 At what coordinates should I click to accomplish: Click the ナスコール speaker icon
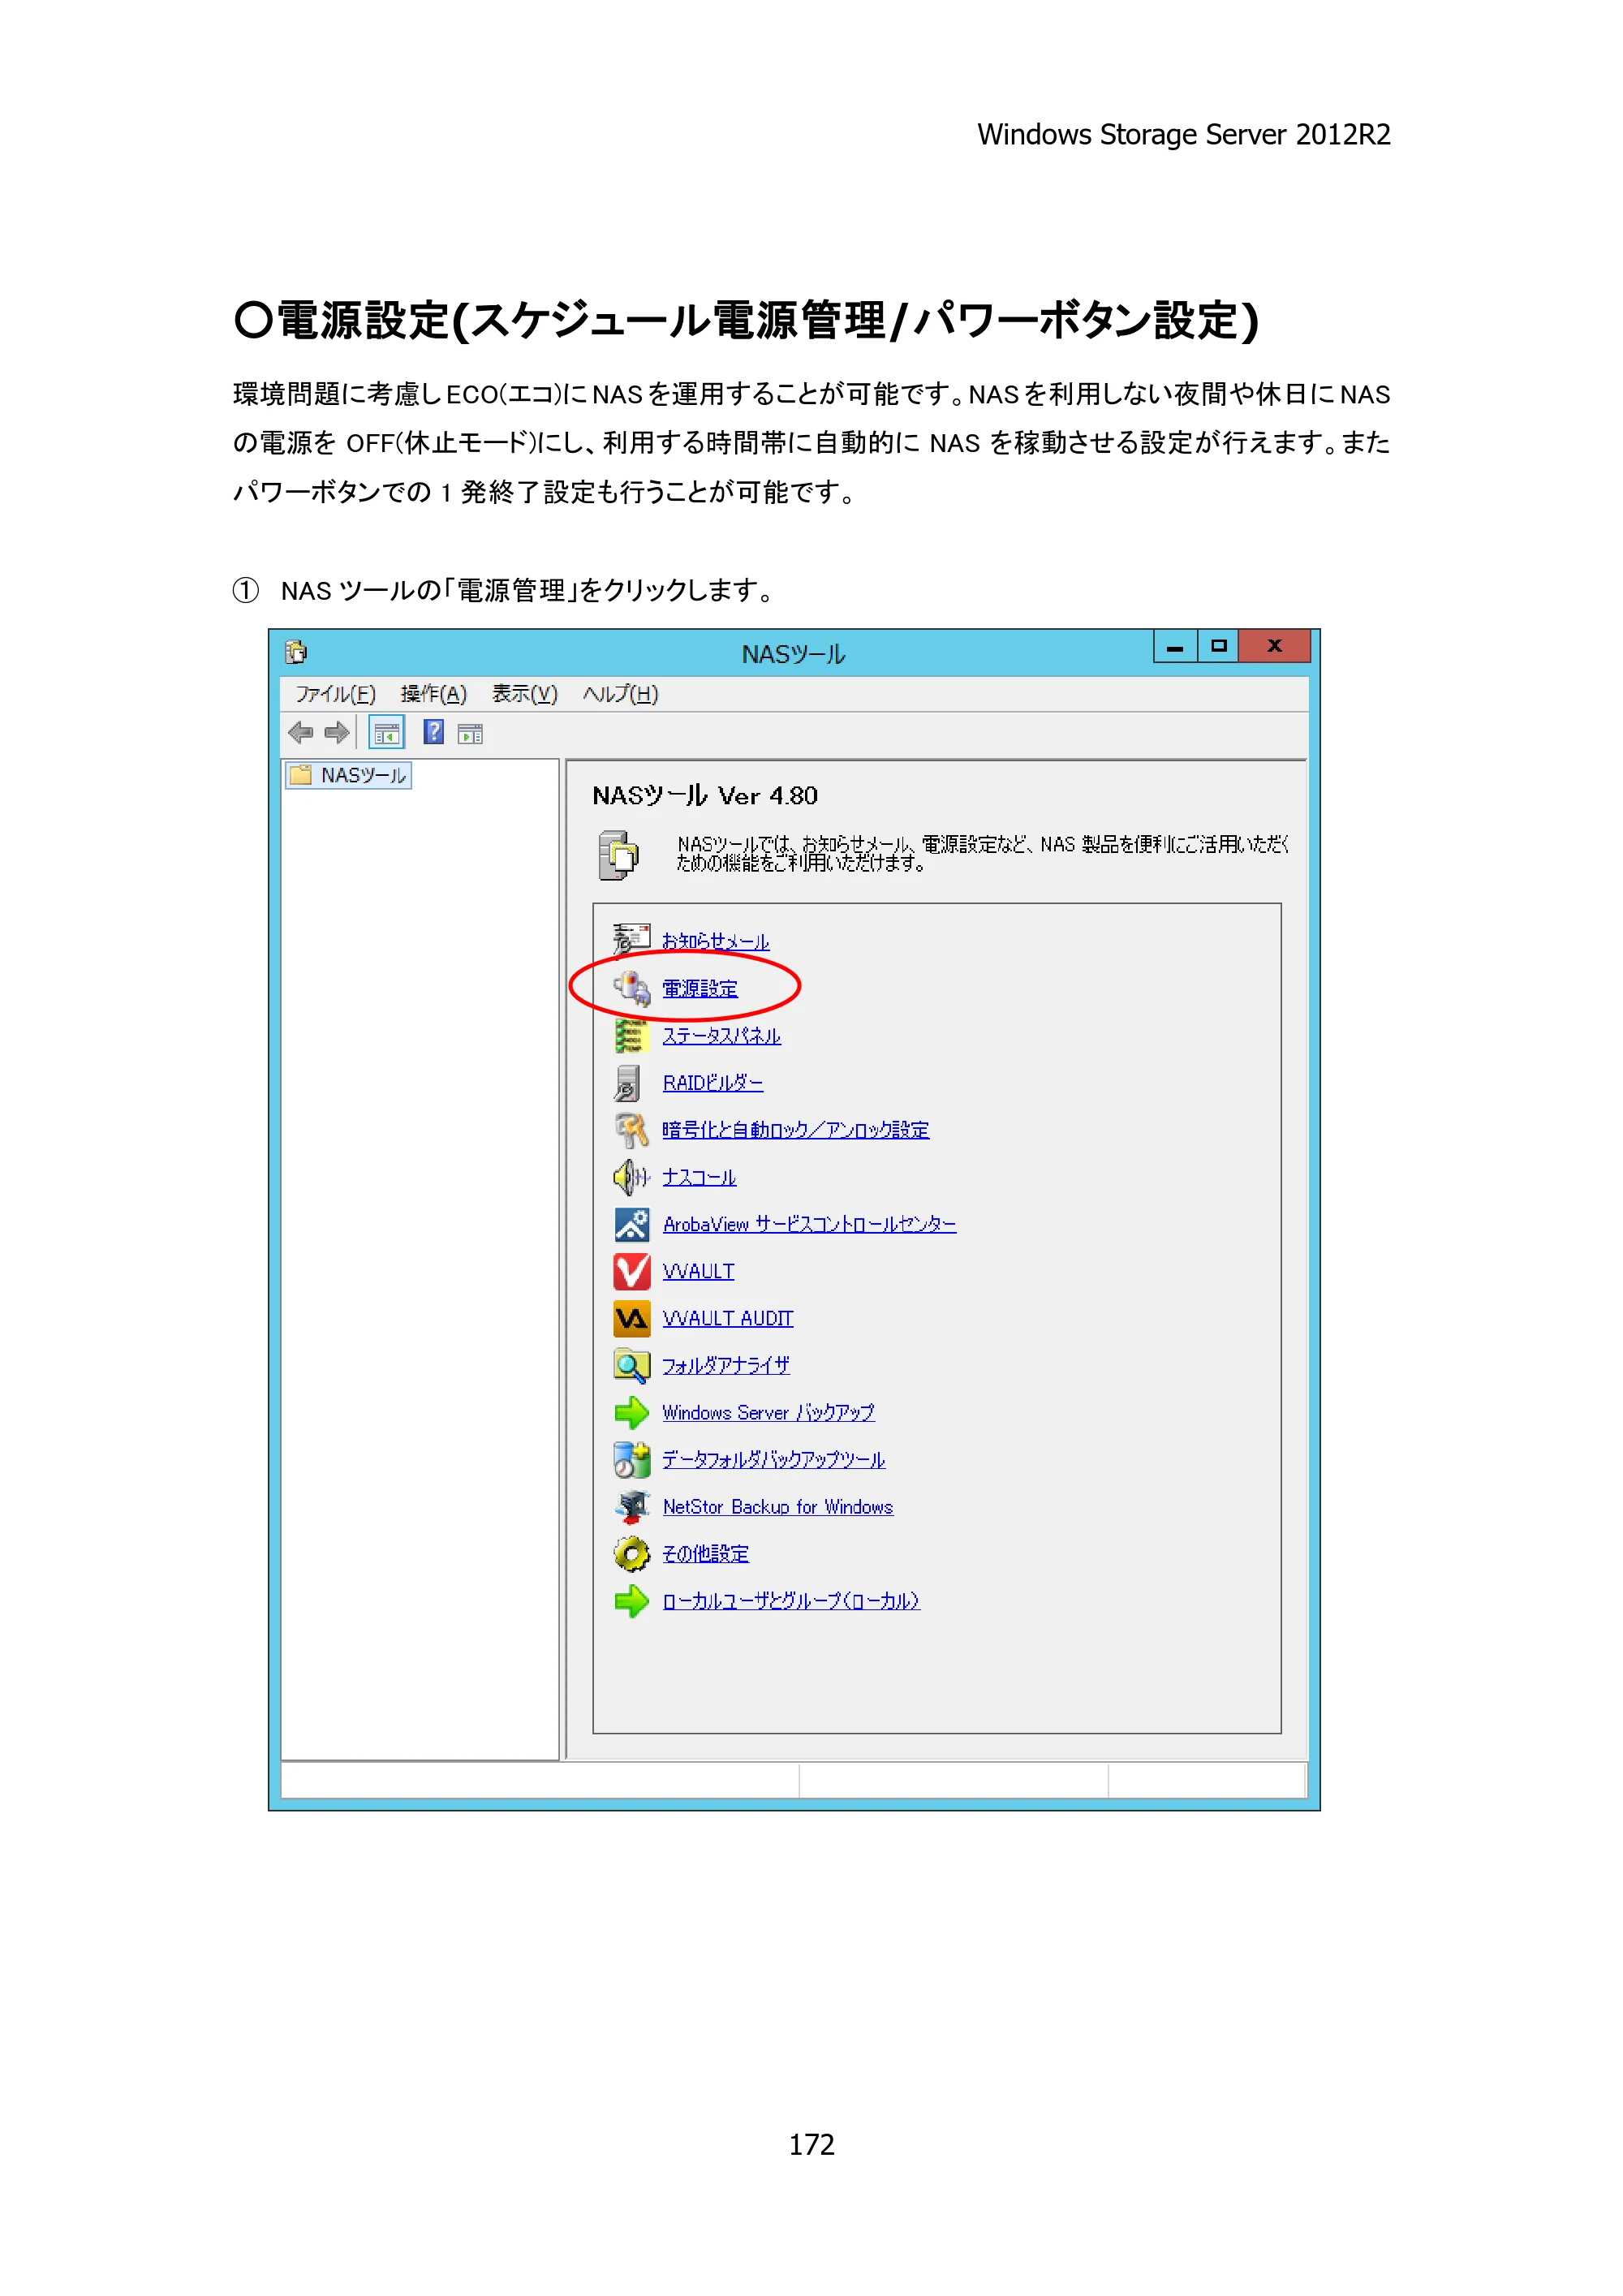point(631,1177)
